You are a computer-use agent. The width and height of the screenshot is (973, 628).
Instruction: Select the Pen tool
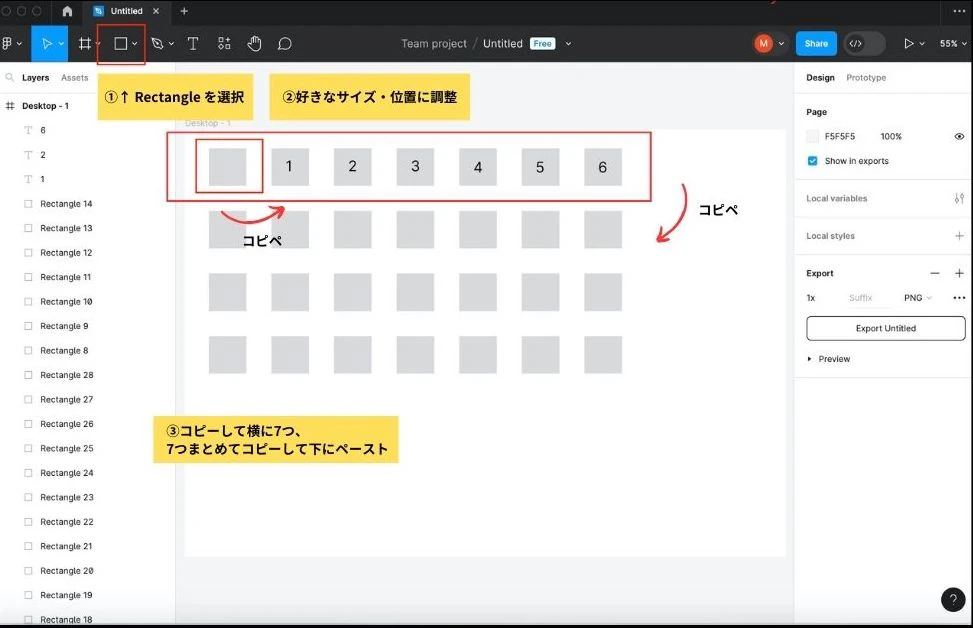click(x=157, y=43)
